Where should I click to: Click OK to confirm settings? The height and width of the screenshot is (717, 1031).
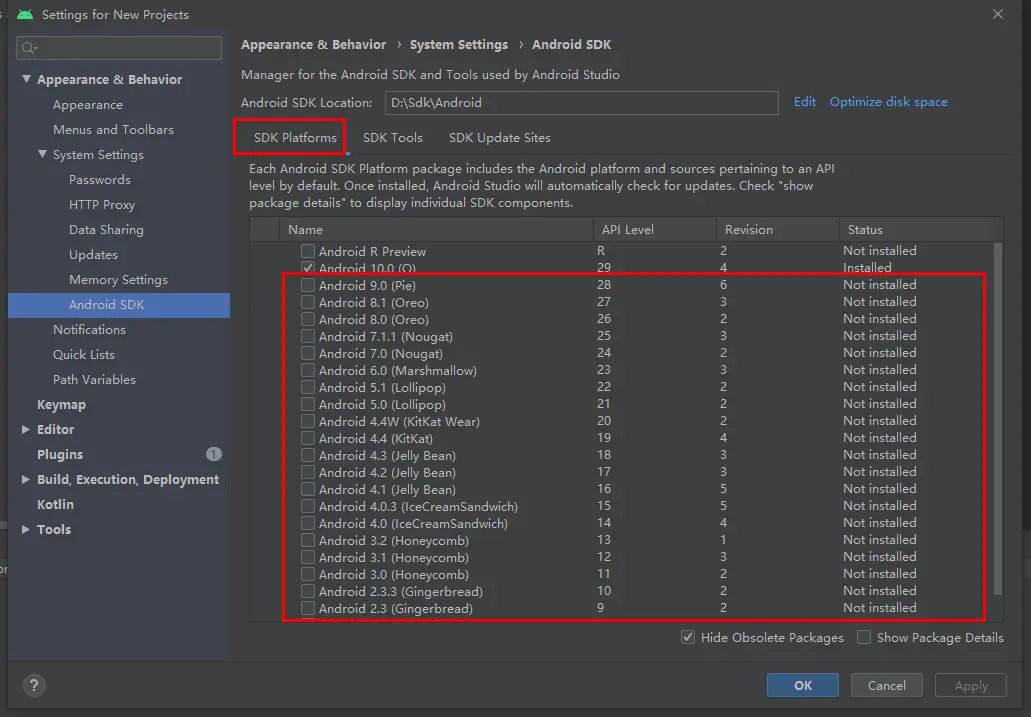(x=803, y=685)
